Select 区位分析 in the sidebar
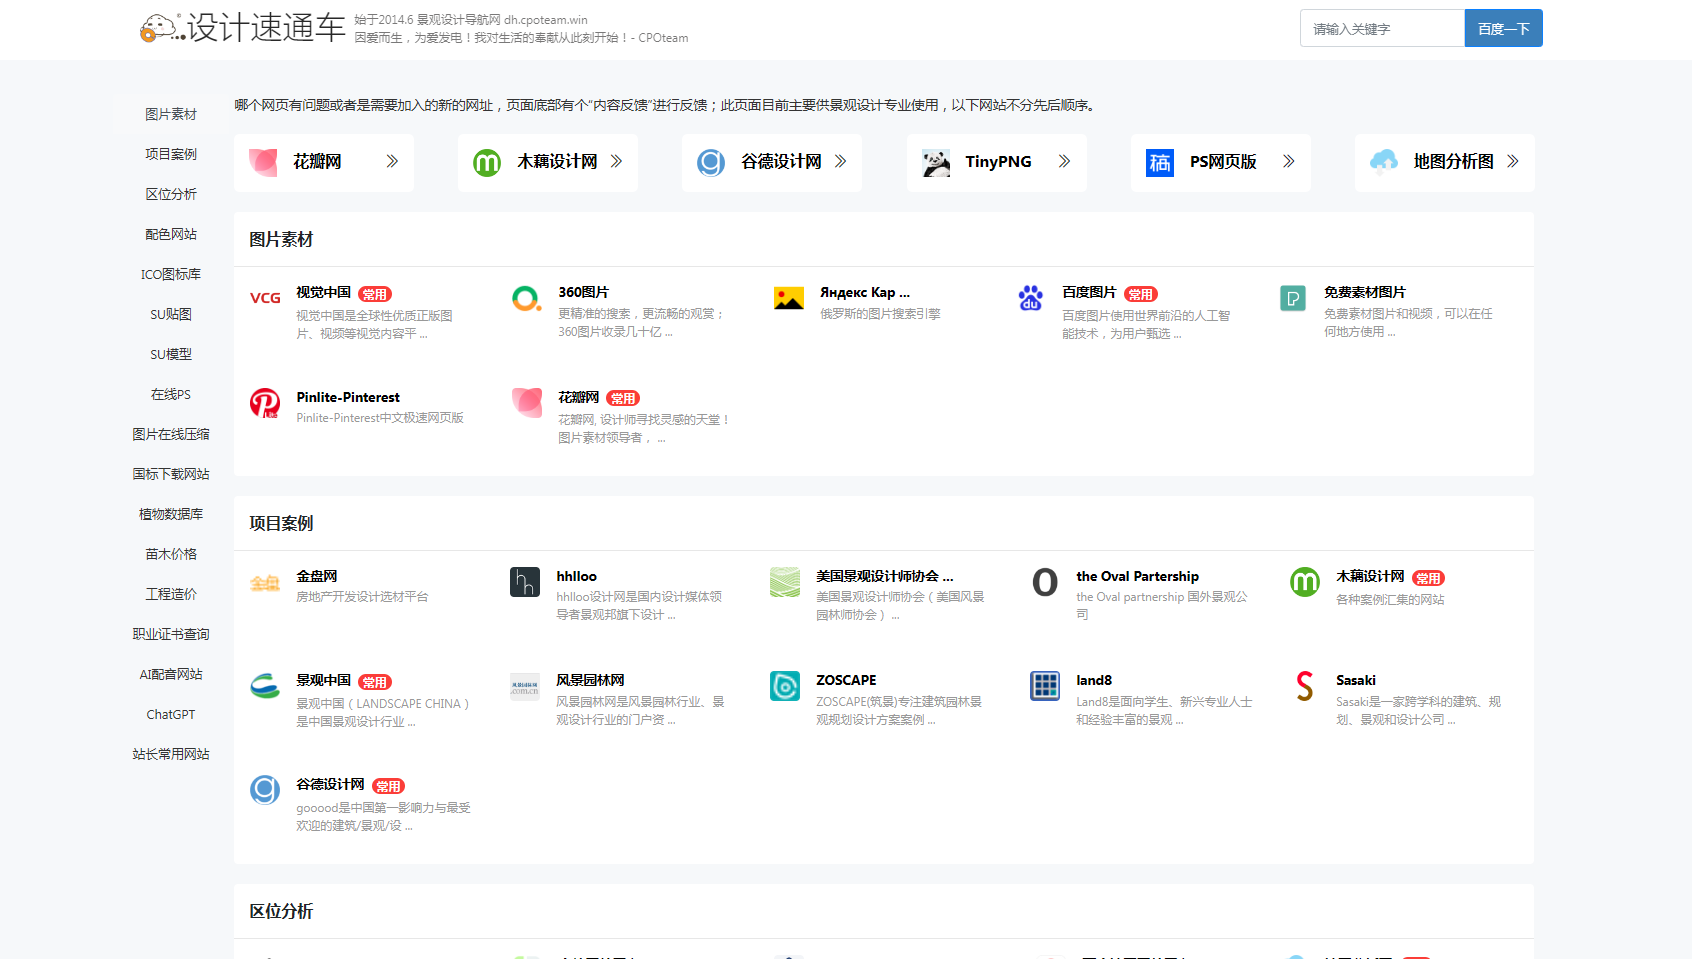Image resolution: width=1692 pixels, height=959 pixels. click(x=171, y=194)
